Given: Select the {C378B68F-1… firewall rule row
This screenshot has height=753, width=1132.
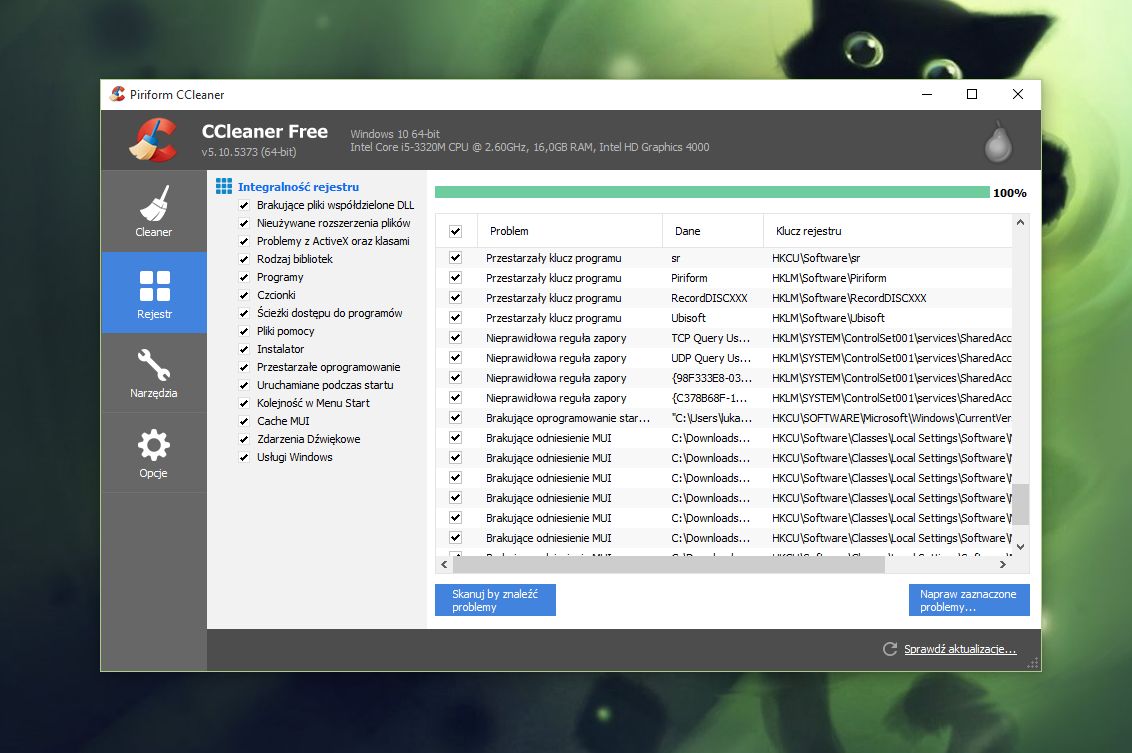Looking at the screenshot, I should point(723,398).
